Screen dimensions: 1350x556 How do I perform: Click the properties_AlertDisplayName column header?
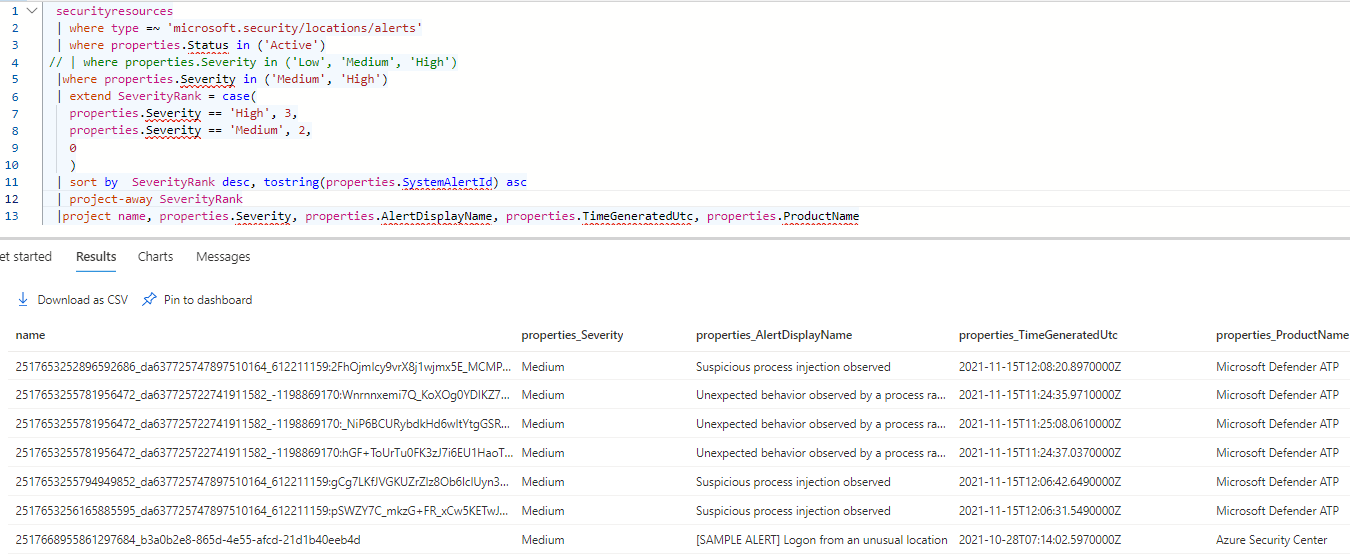pos(773,335)
